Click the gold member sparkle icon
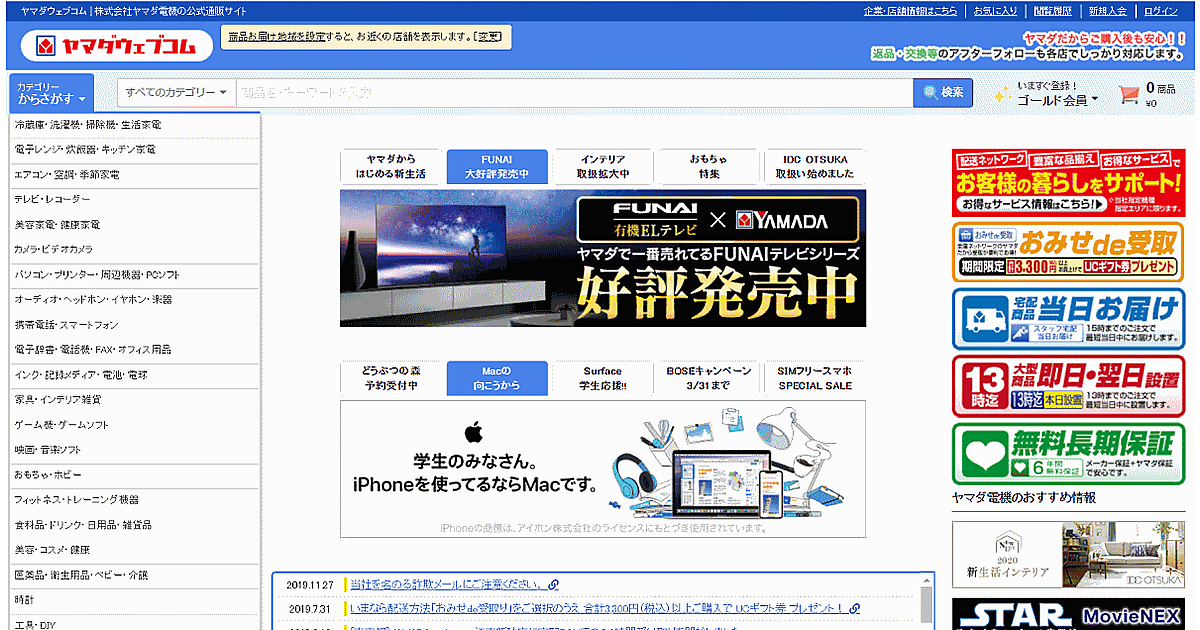Viewport: 1200px width, 630px height. tap(1001, 94)
